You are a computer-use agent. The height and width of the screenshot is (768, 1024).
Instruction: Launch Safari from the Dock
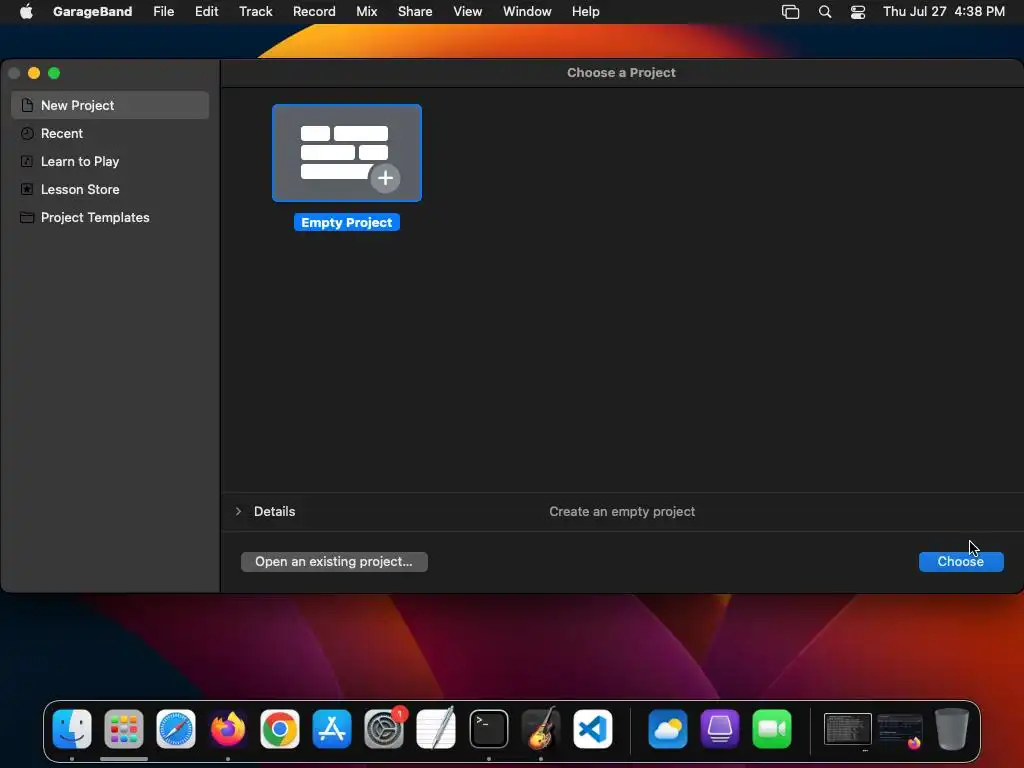pyautogui.click(x=176, y=729)
